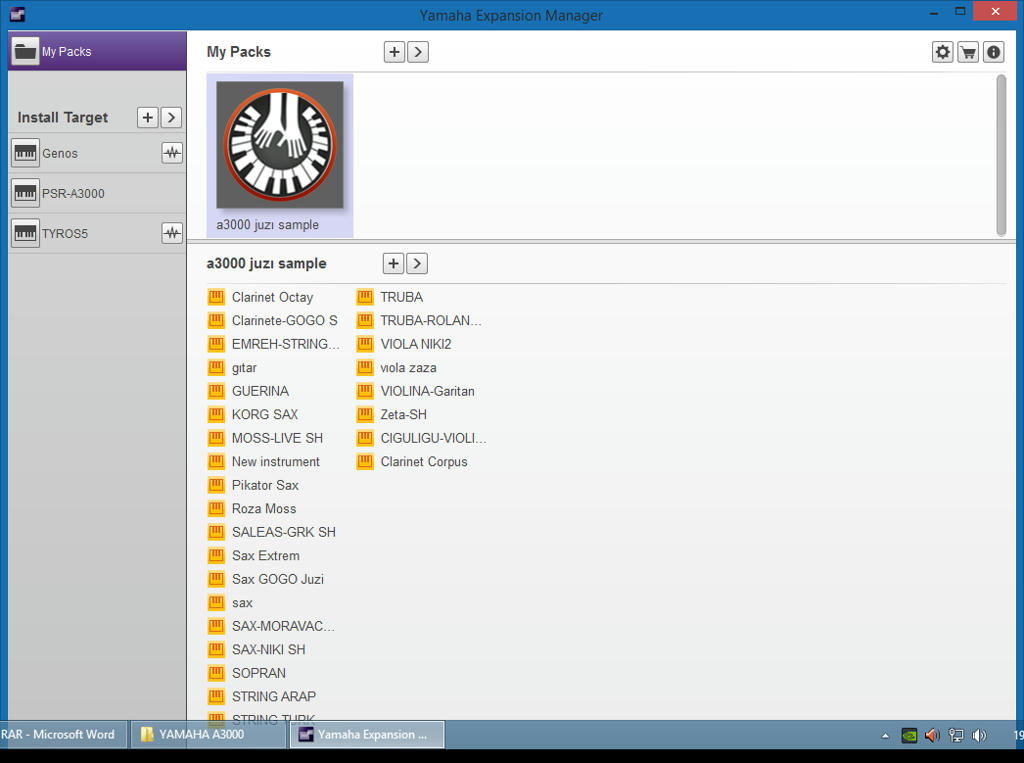Select the Sax Extrem entry
This screenshot has height=763, width=1024.
[254, 556]
